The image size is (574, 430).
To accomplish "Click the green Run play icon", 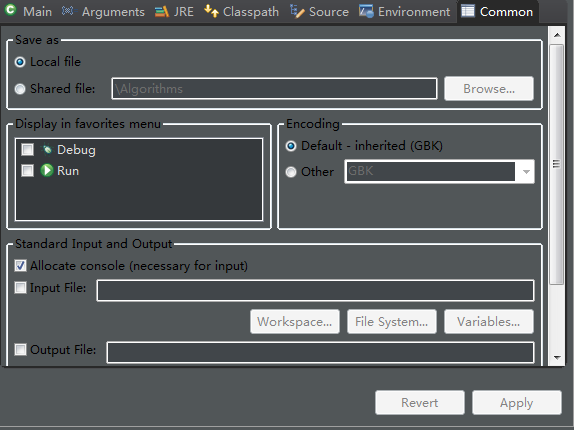I will click(x=47, y=171).
